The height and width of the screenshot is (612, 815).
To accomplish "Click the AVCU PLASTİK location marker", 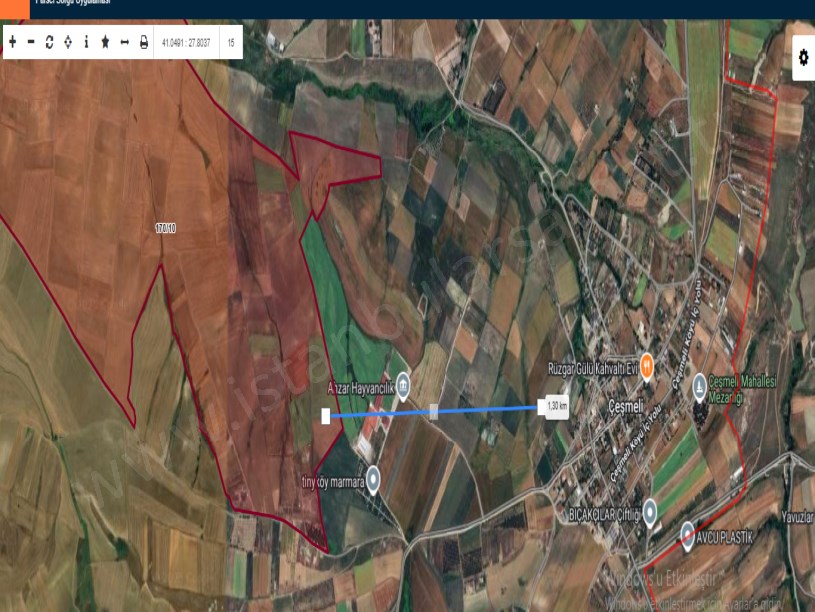I will pyautogui.click(x=687, y=535).
